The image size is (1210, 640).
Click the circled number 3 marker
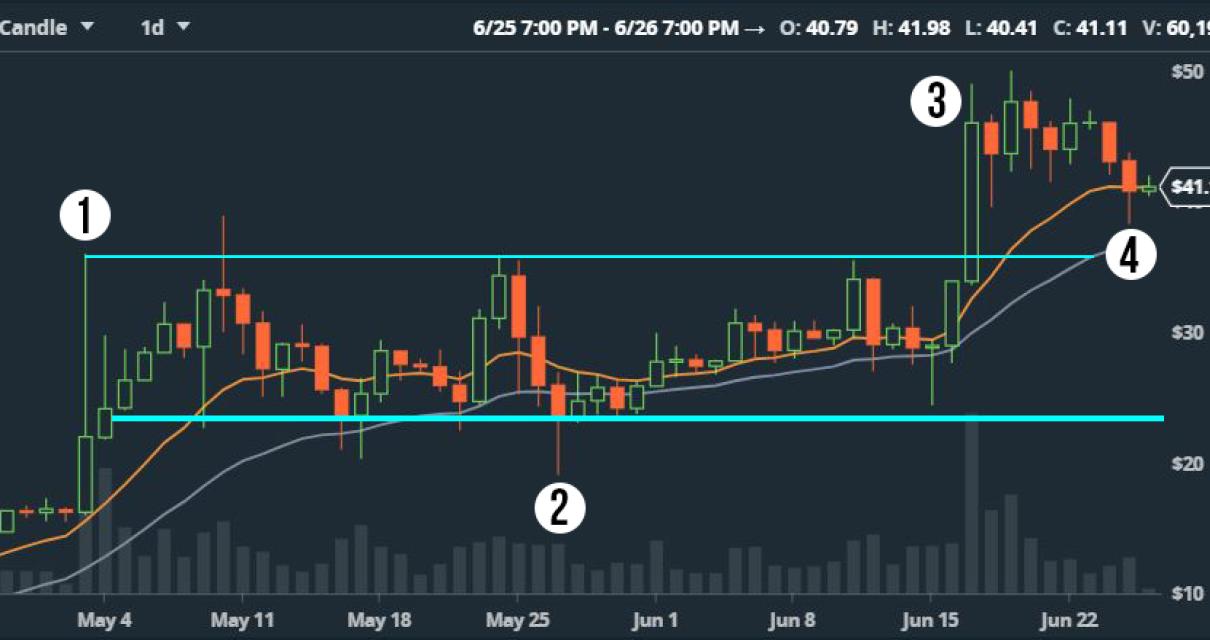(x=935, y=102)
